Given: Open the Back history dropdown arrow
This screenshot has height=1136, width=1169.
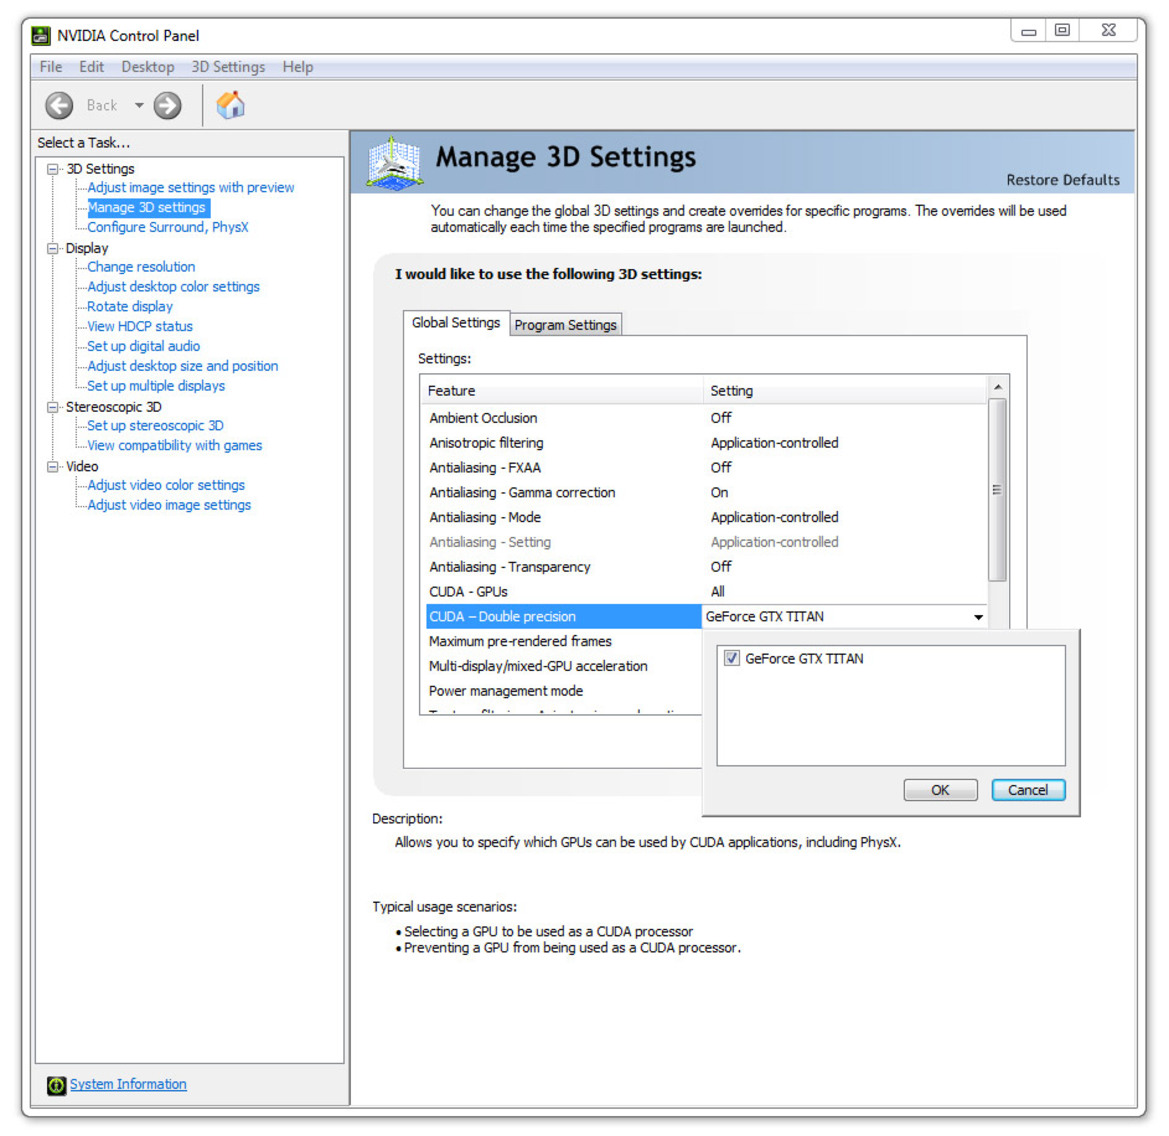Looking at the screenshot, I should coord(139,105).
